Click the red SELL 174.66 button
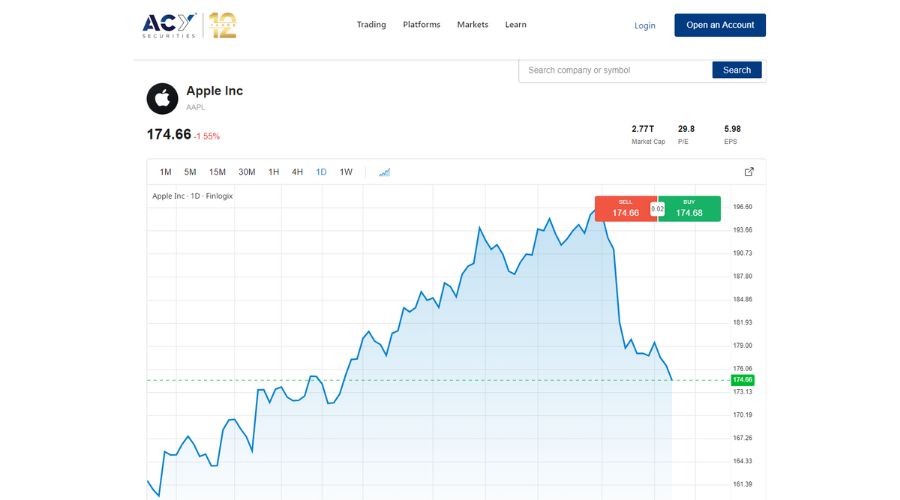 [x=625, y=208]
